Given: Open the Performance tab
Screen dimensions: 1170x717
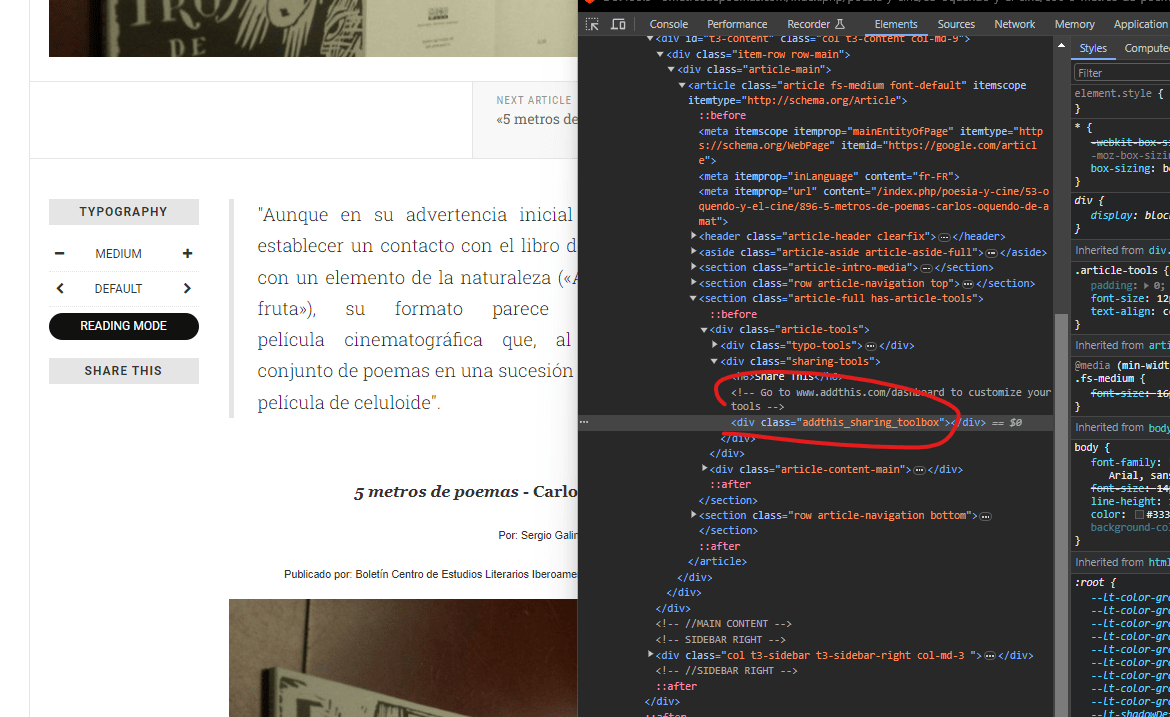Looking at the screenshot, I should pyautogui.click(x=737, y=24).
